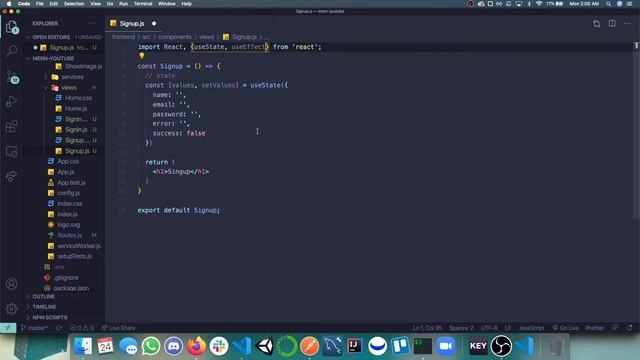
Task: Open the Search view in activity bar
Action: click(x=12, y=51)
